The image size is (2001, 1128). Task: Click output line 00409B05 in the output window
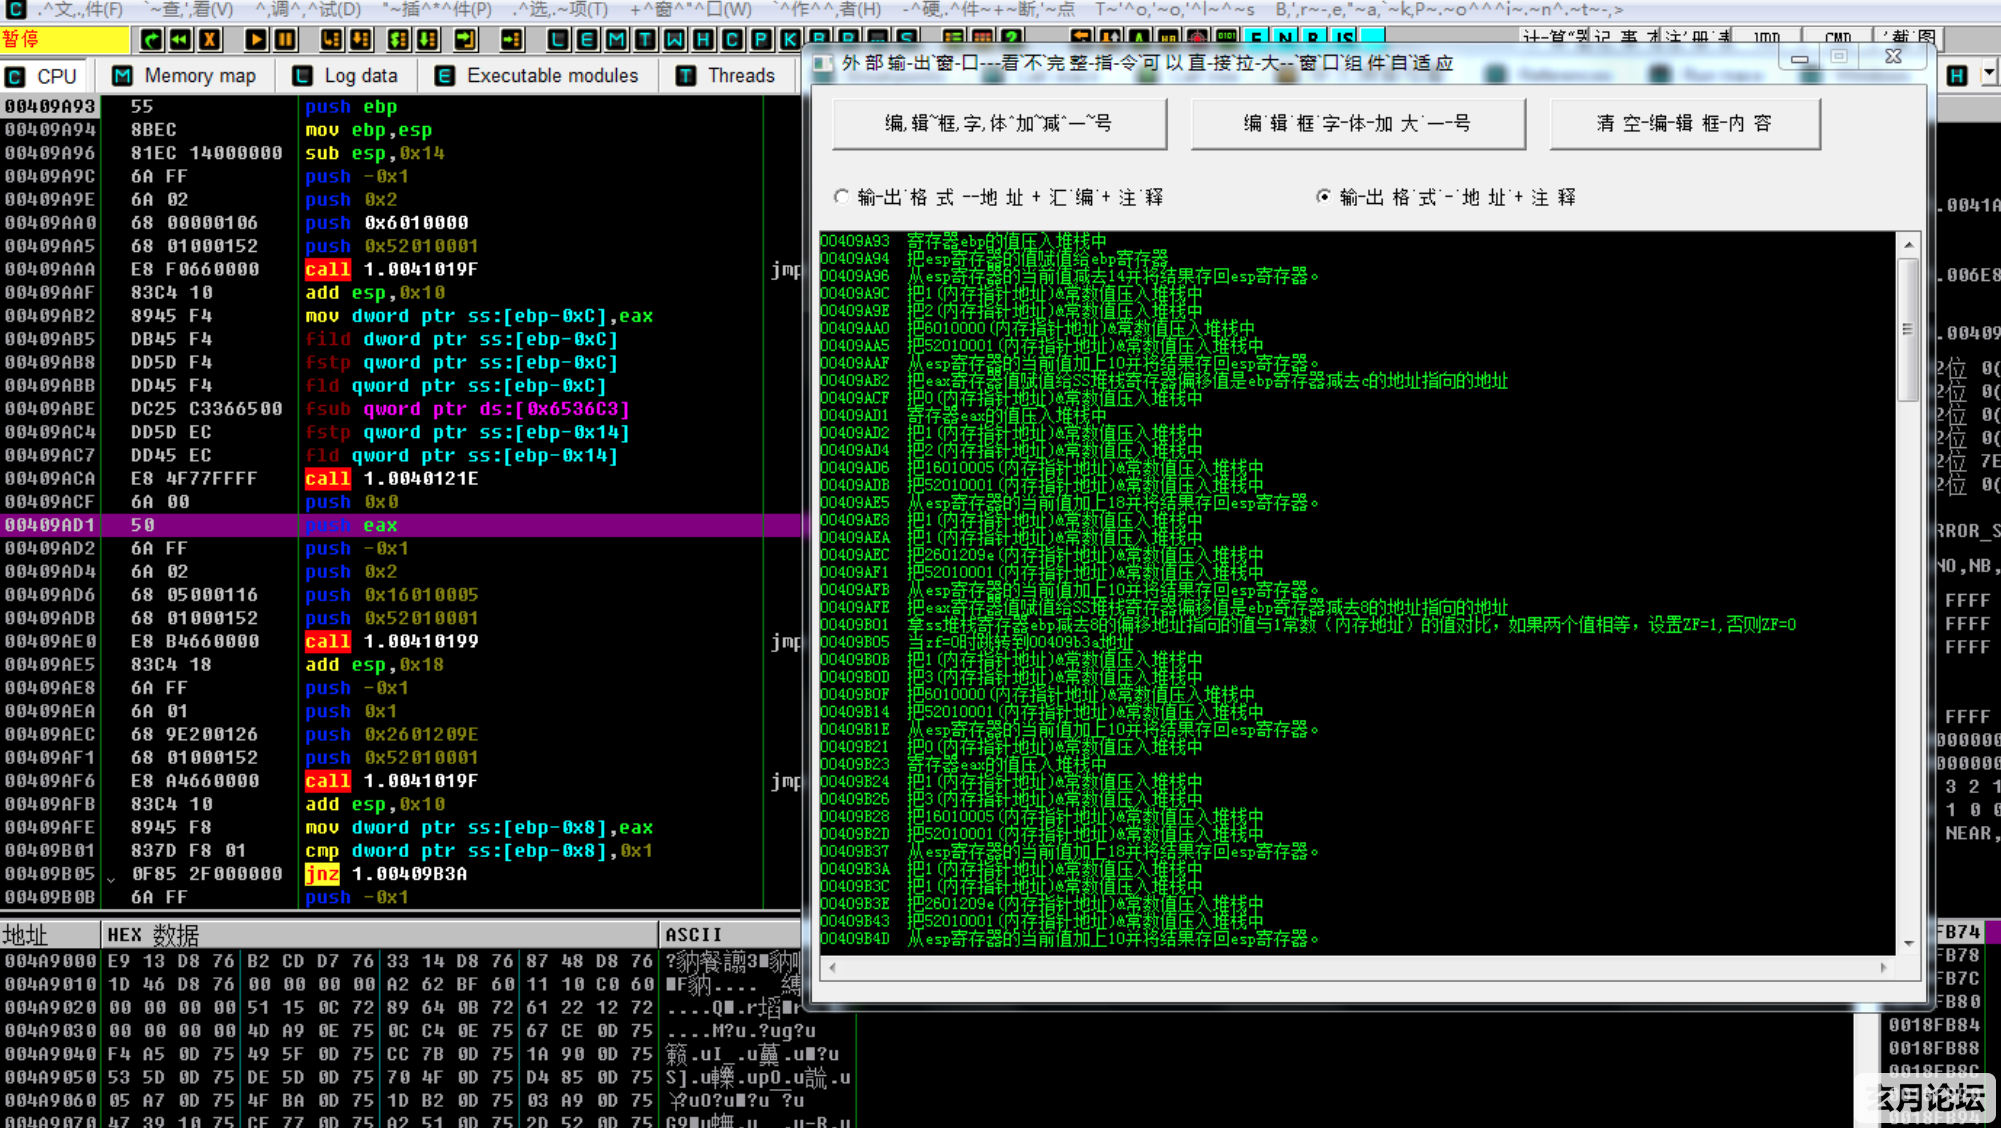point(976,642)
